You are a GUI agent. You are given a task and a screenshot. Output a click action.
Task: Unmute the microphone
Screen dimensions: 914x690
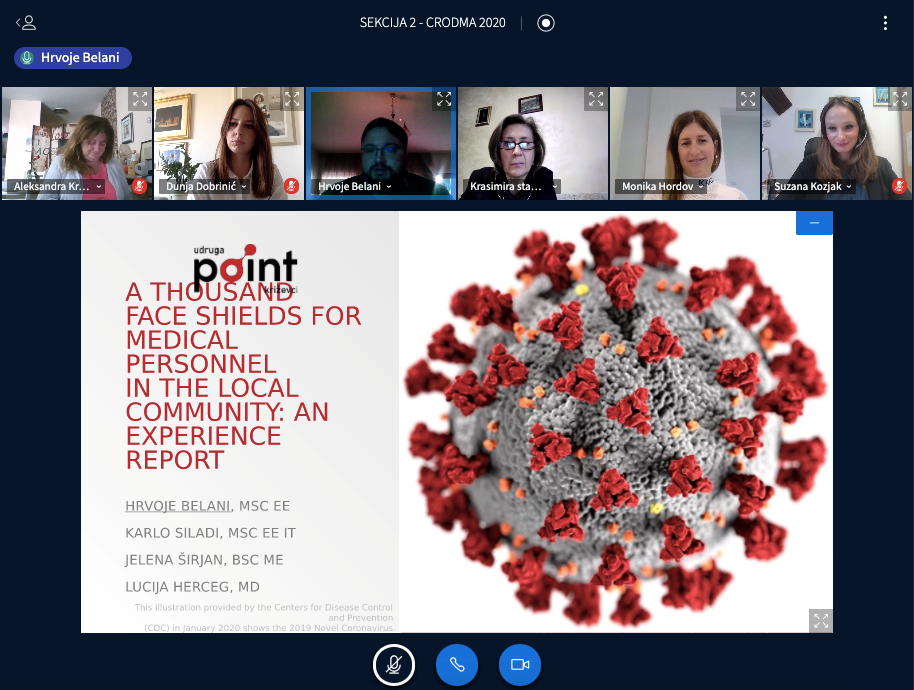tap(394, 665)
